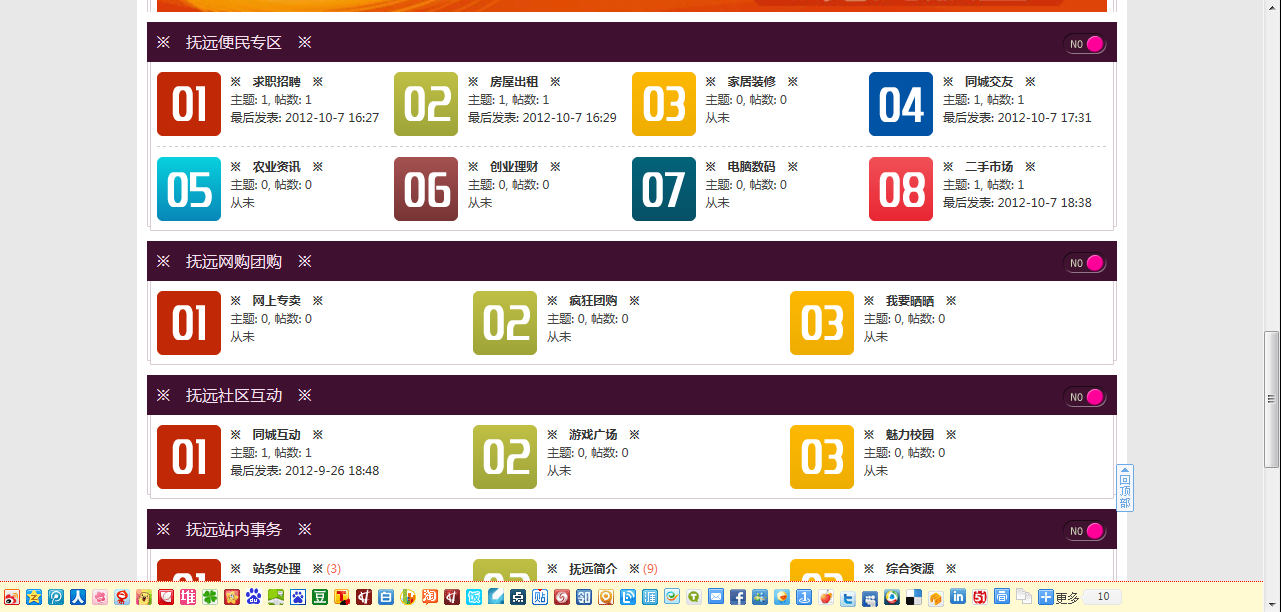Open the 游戏广场 forum link
The height and width of the screenshot is (612, 1281).
click(593, 435)
